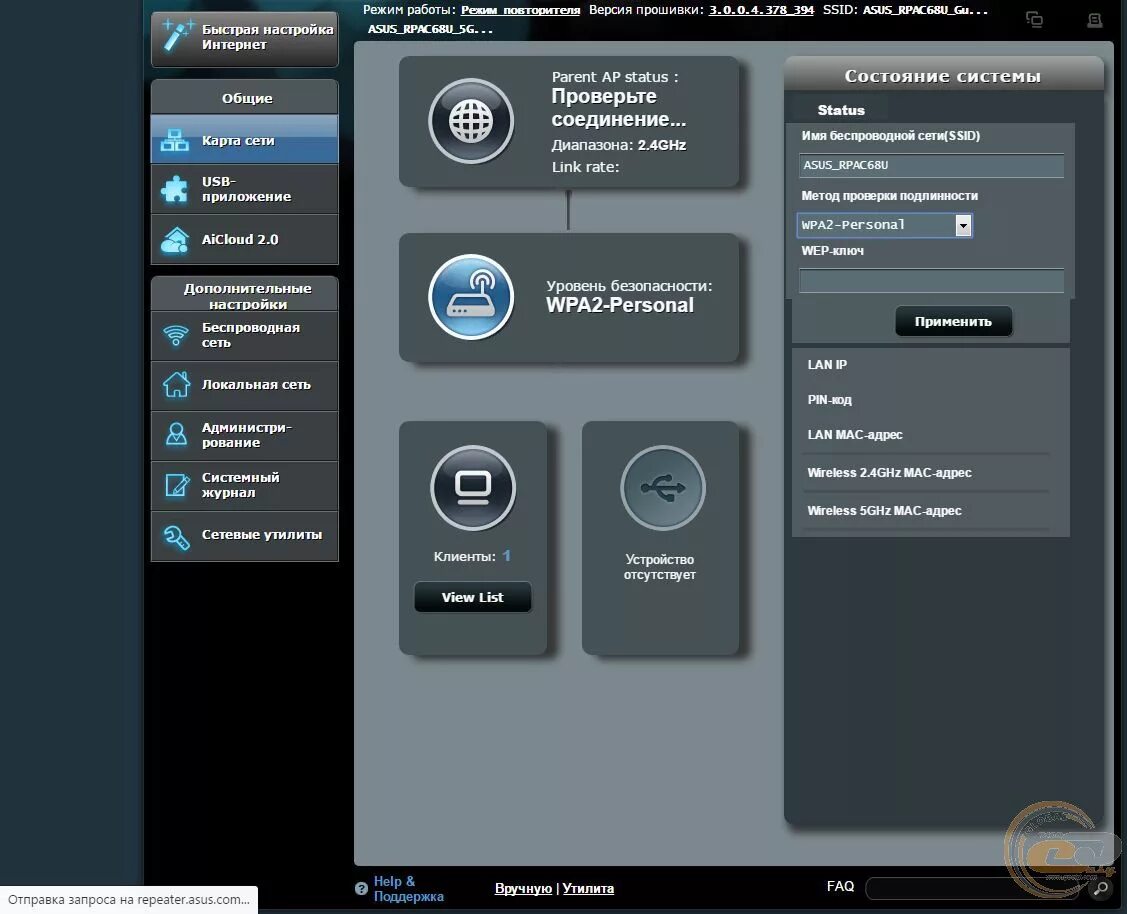Screen dimensions: 1127x914
Task: Click the SSID ASUS_RPAC68U_Gu... text in header
Action: 925,10
